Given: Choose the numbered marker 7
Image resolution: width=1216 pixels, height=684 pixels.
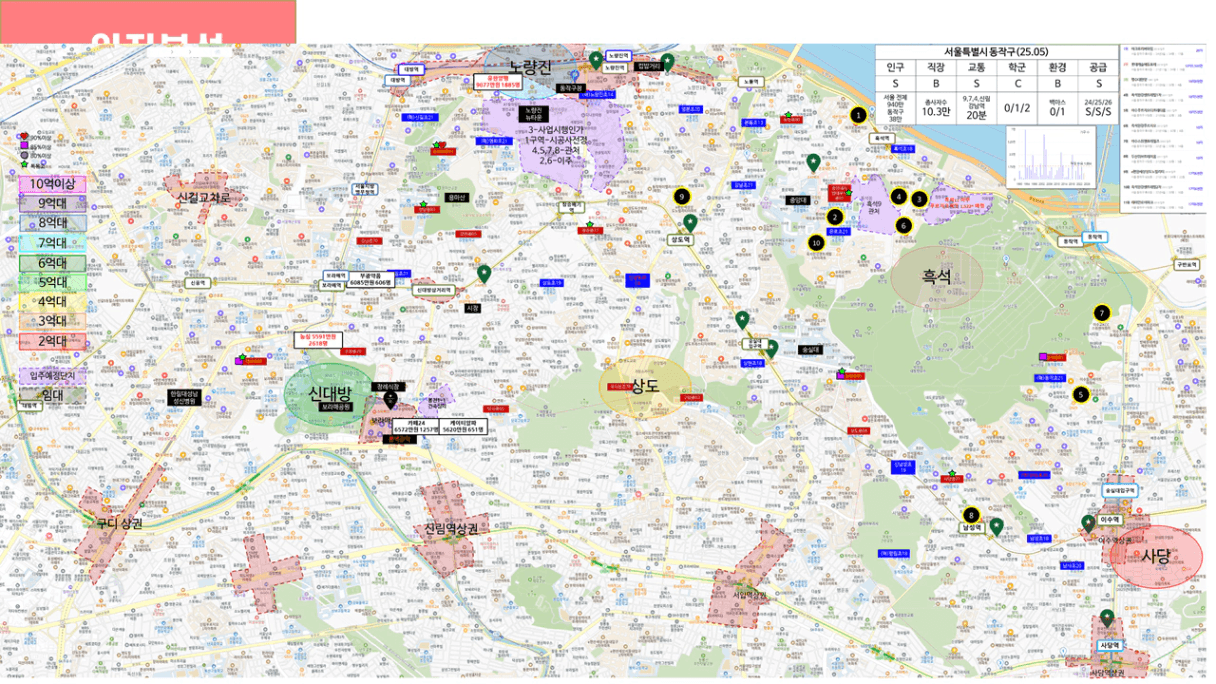Looking at the screenshot, I should (1102, 313).
